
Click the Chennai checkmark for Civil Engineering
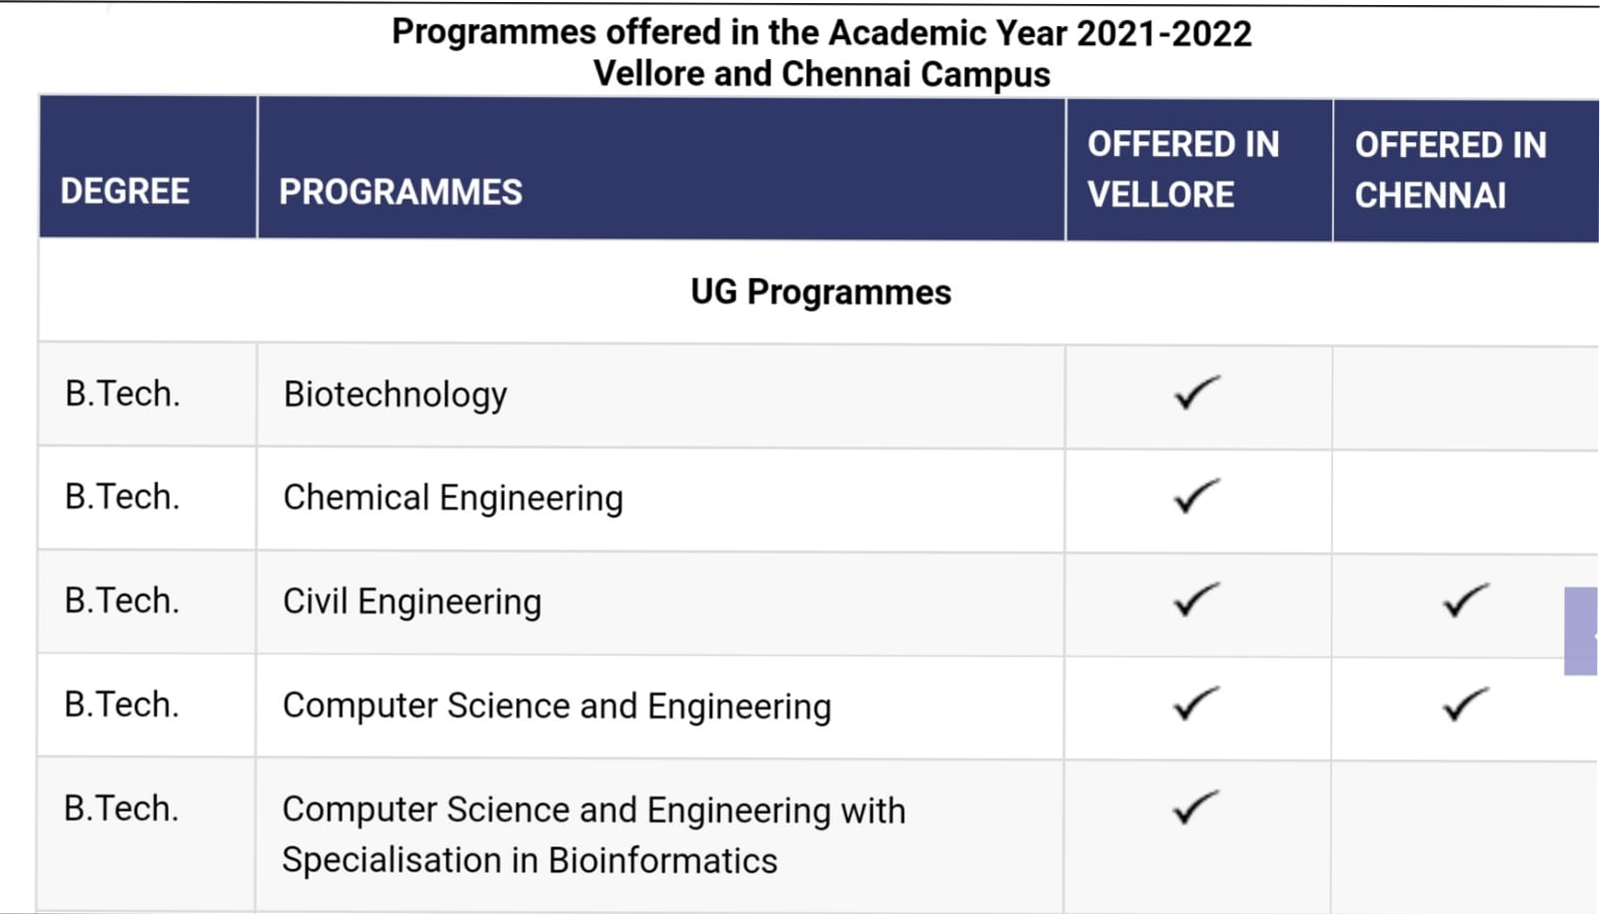1466,601
